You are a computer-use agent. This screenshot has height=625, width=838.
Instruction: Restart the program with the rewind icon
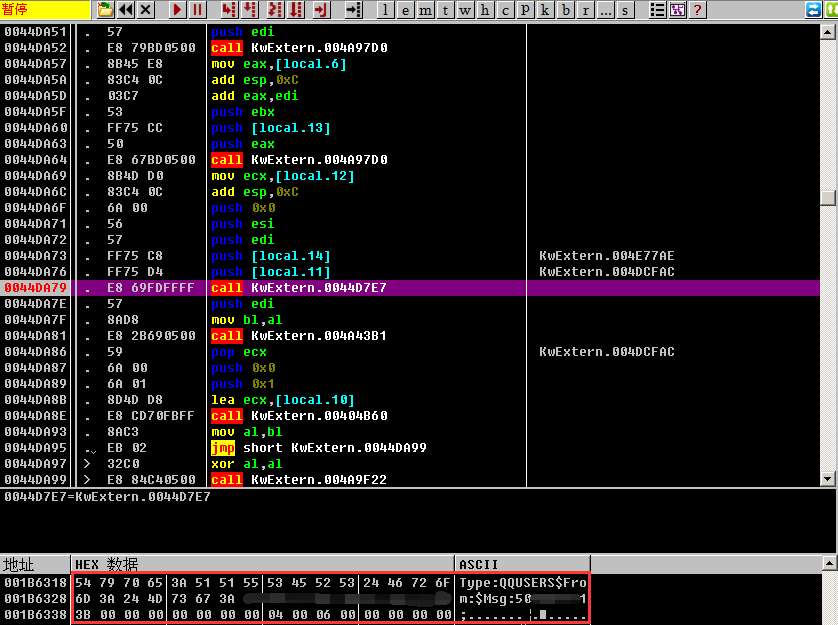click(126, 10)
